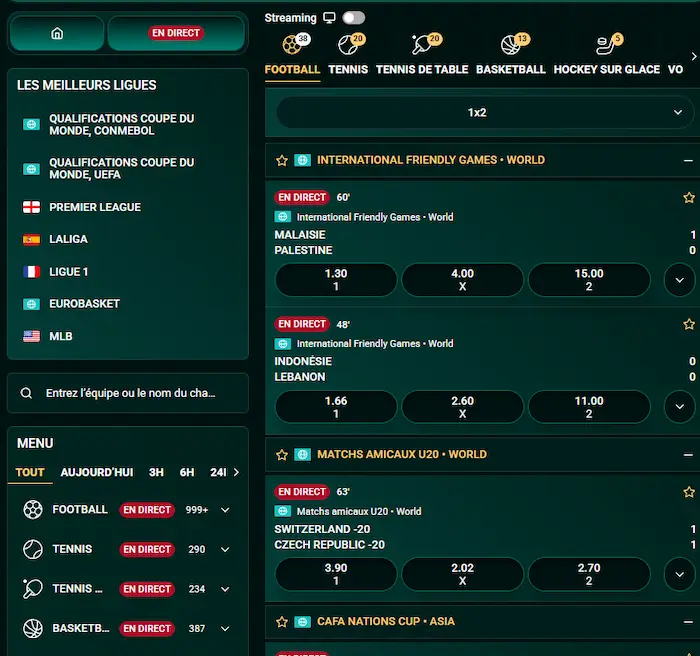This screenshot has width=700, height=656.
Task: Click the team search input field
Action: click(140, 394)
